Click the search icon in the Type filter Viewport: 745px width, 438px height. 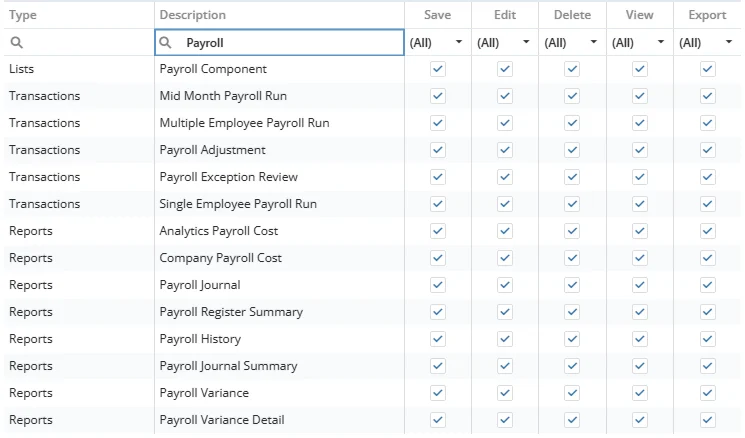click(x=17, y=42)
